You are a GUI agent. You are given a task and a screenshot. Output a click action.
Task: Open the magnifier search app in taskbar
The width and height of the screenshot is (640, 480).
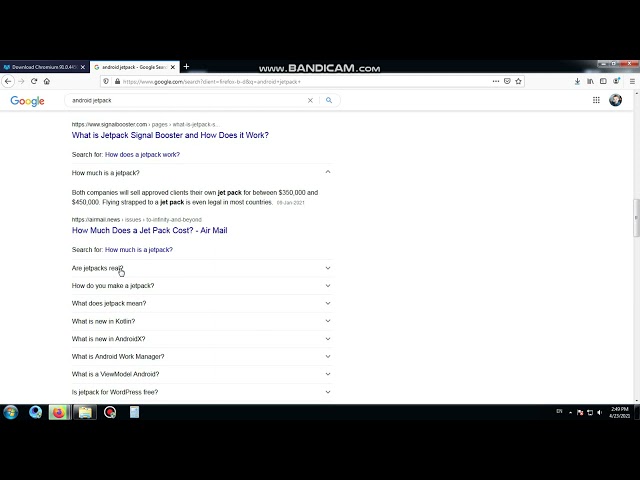click(36, 412)
